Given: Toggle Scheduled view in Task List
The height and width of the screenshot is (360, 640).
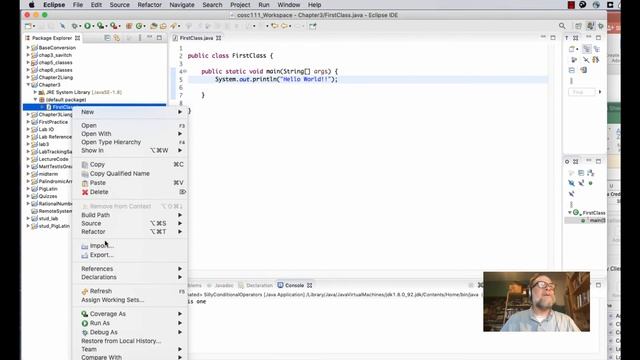Looking at the screenshot, I should pyautogui.click(x=596, y=49).
